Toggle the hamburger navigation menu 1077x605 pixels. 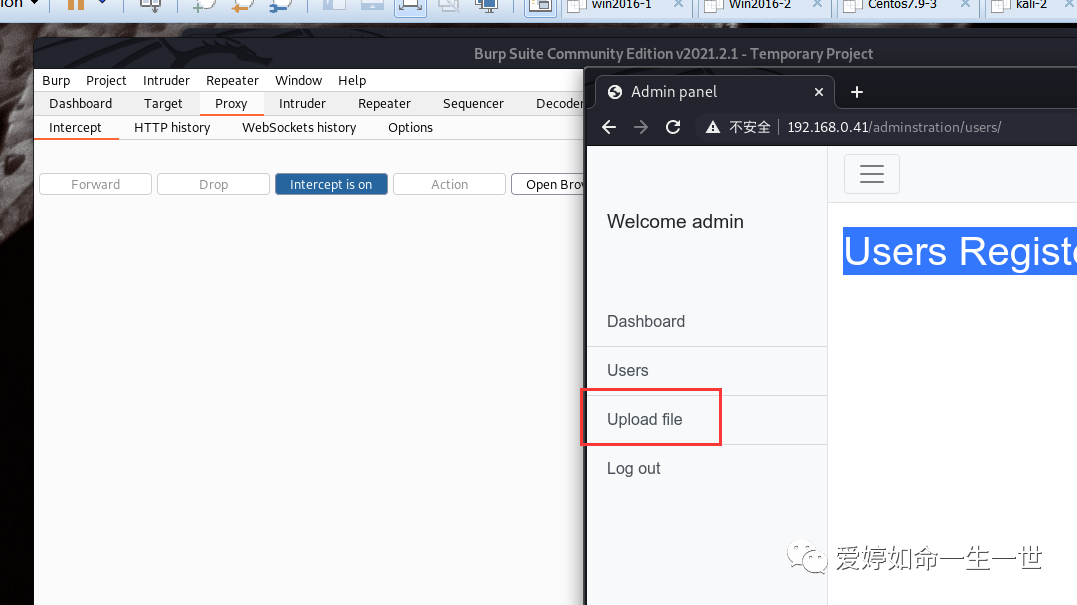[x=872, y=174]
